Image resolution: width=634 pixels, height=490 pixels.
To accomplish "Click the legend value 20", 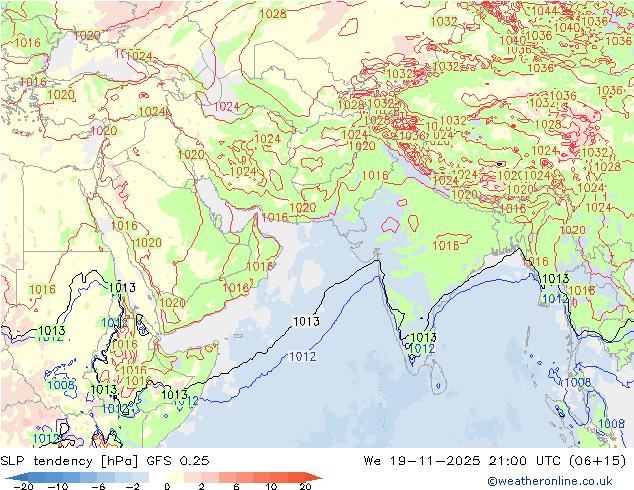I will coord(305,486).
